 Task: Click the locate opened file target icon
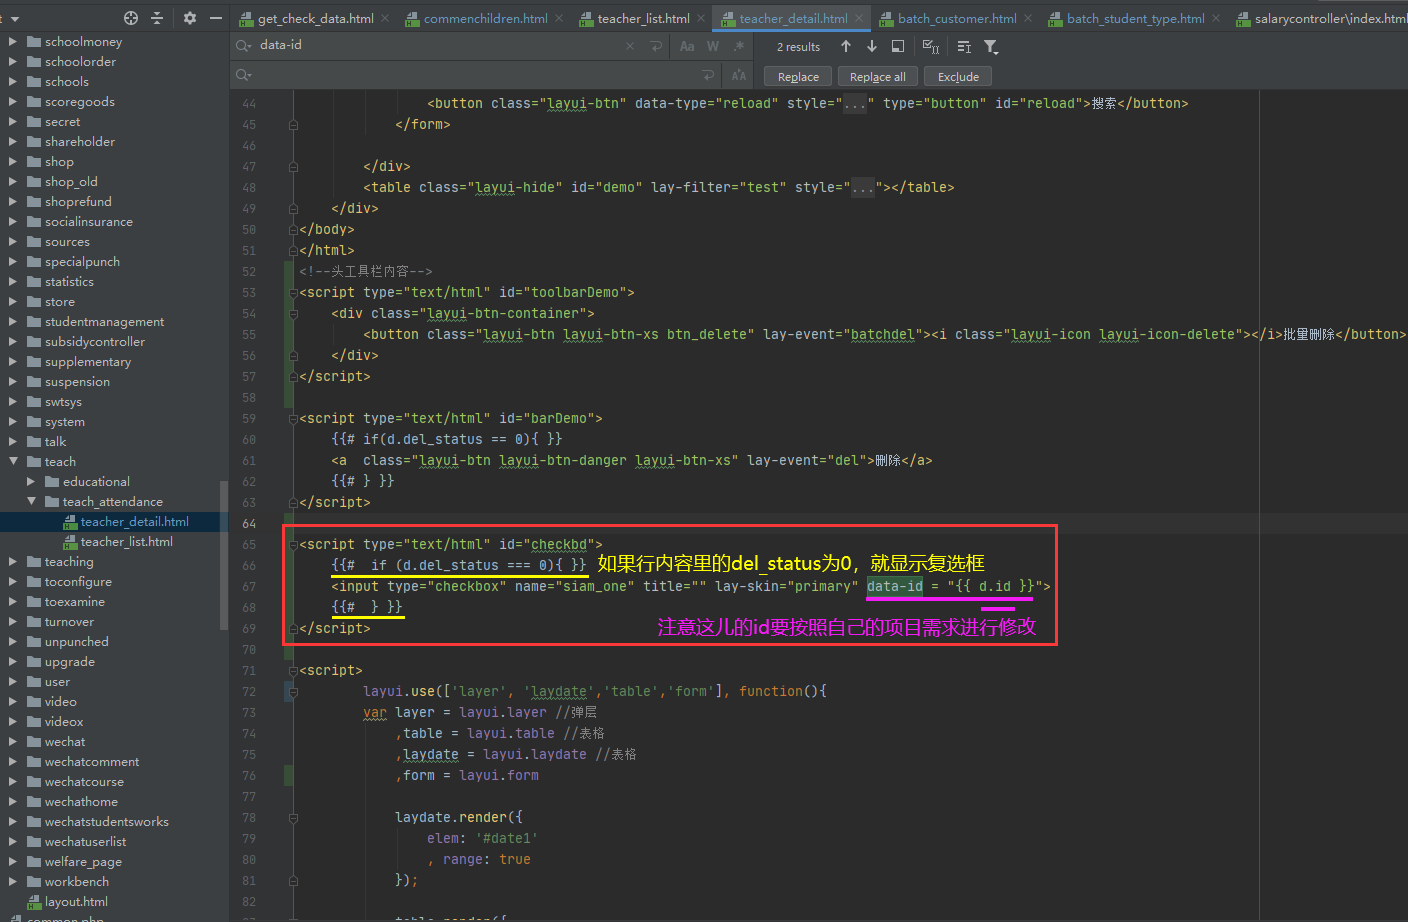131,18
